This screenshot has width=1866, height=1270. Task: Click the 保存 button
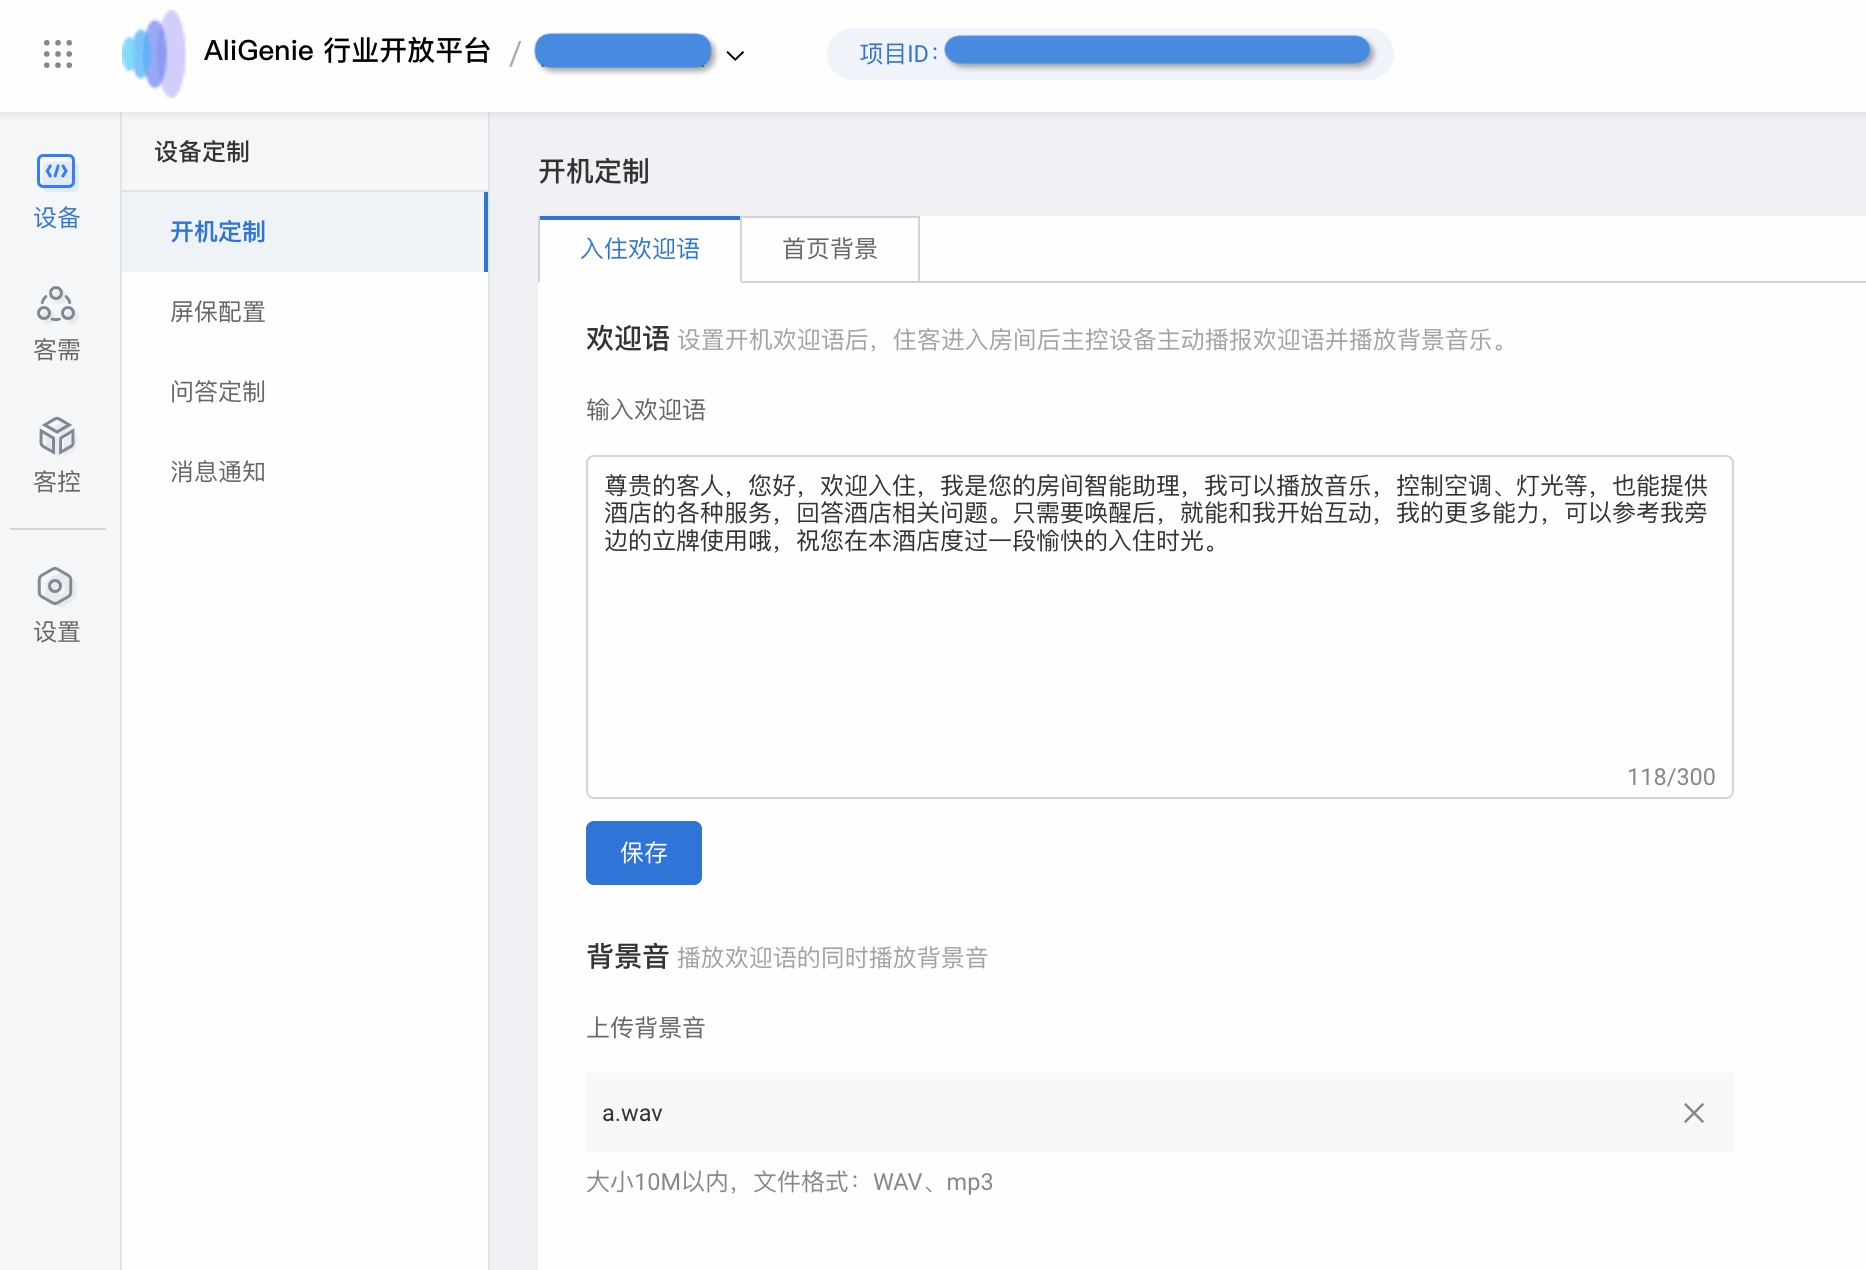[644, 853]
